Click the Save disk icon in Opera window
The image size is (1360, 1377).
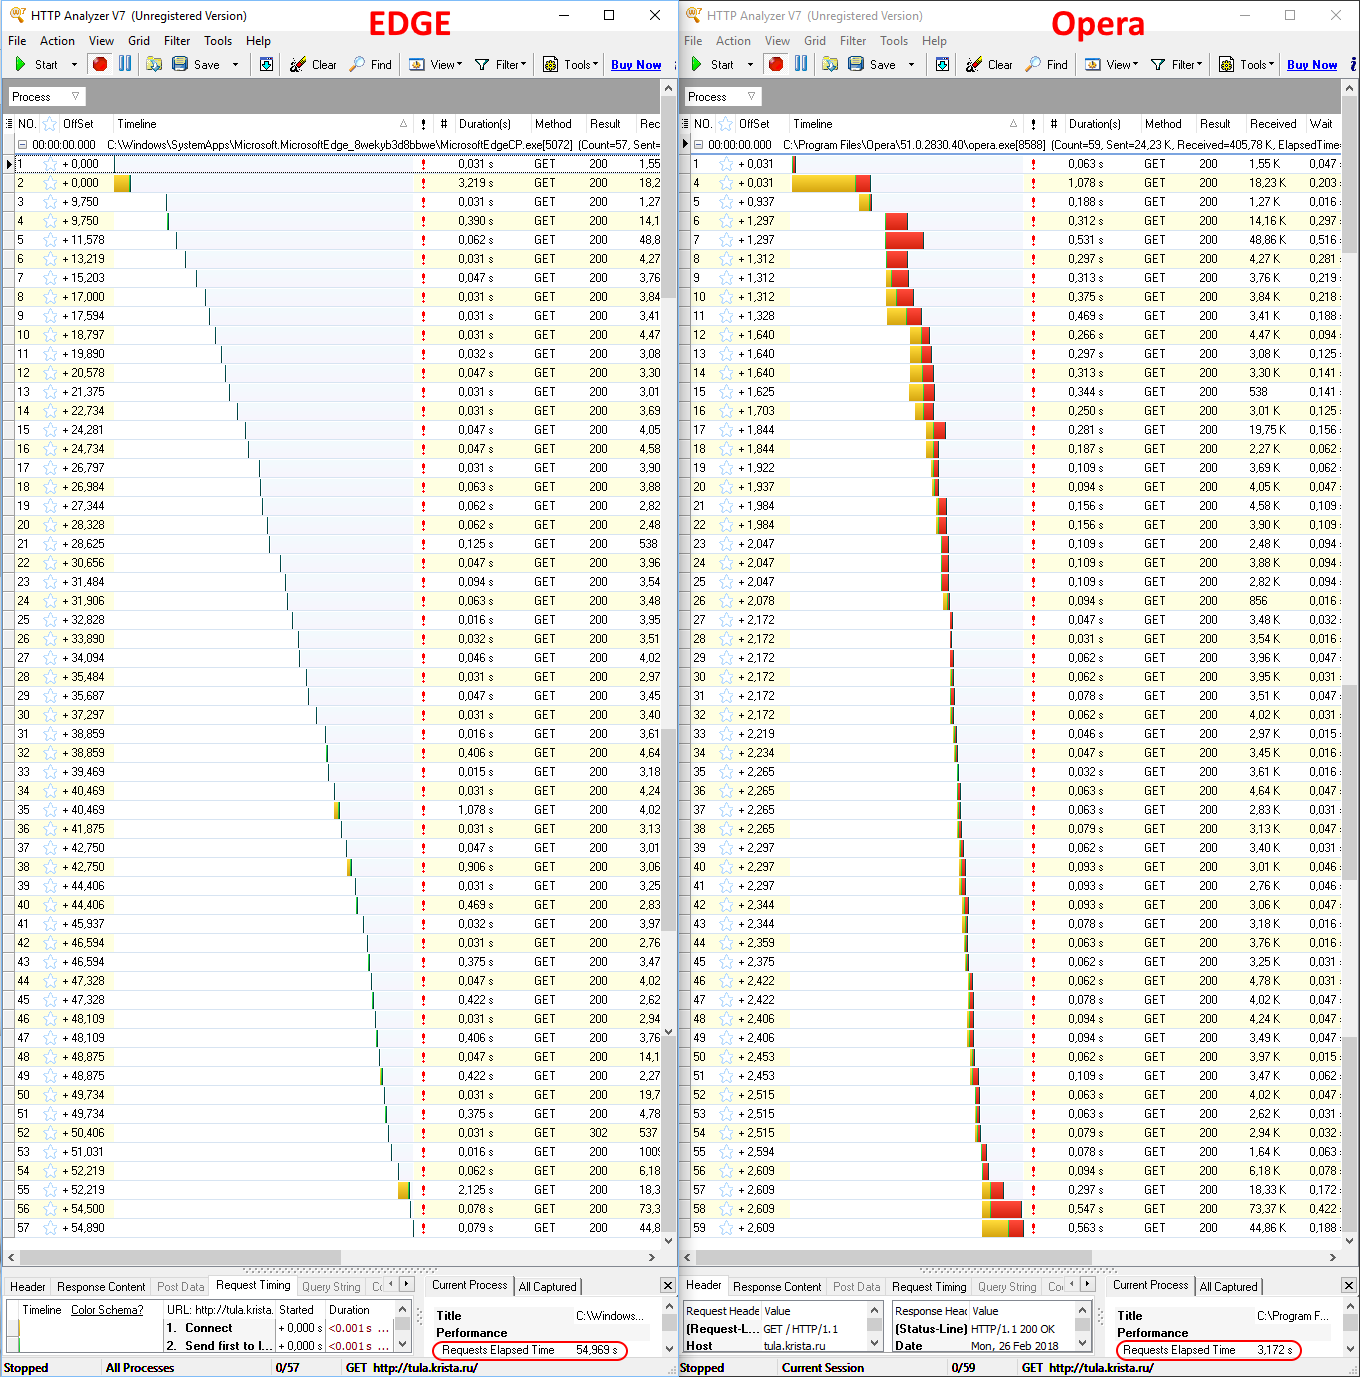click(x=856, y=64)
